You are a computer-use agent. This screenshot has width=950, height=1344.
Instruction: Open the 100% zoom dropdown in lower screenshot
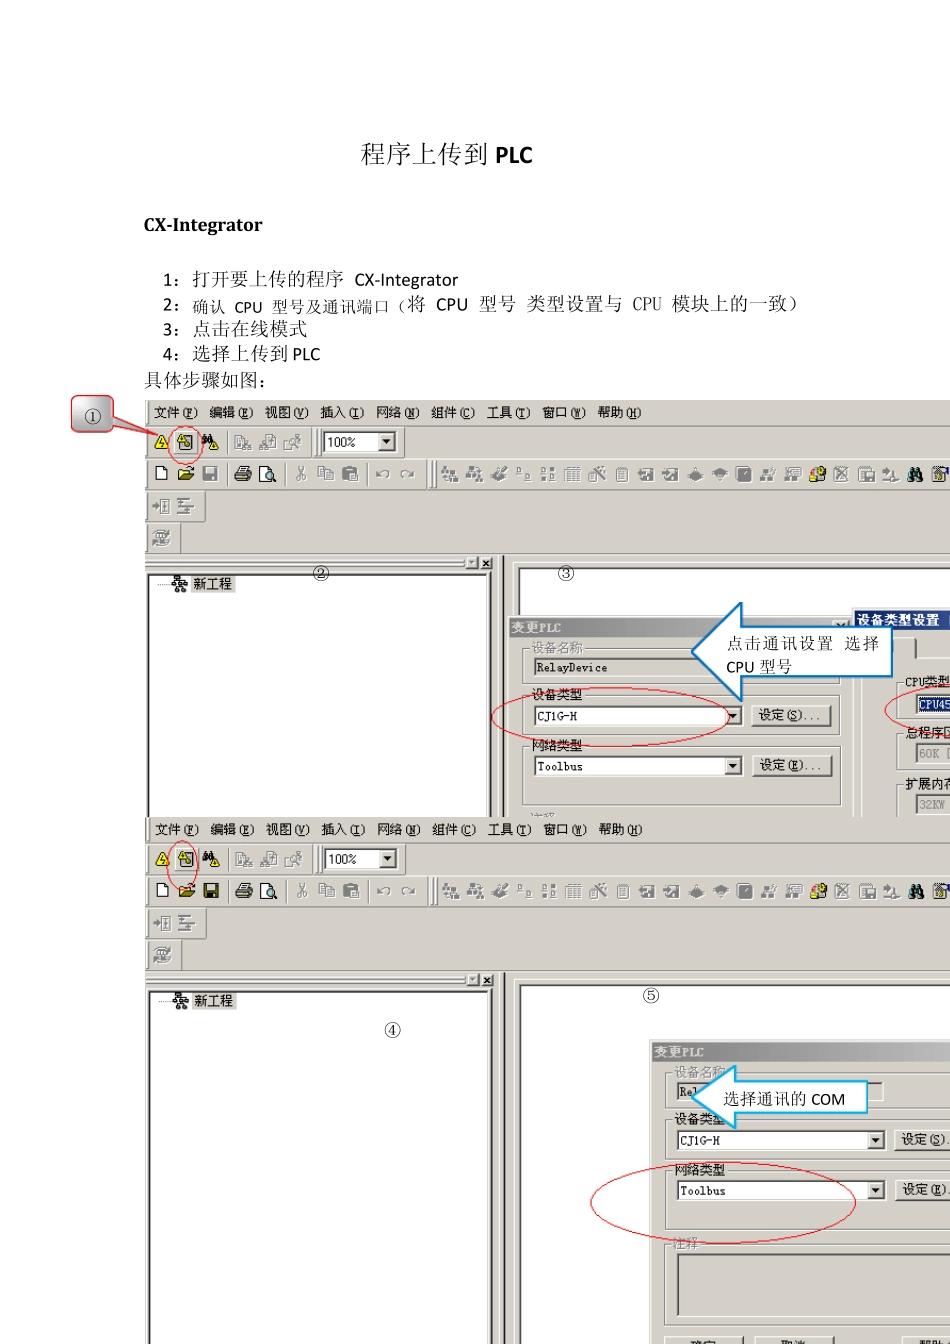pyautogui.click(x=387, y=859)
